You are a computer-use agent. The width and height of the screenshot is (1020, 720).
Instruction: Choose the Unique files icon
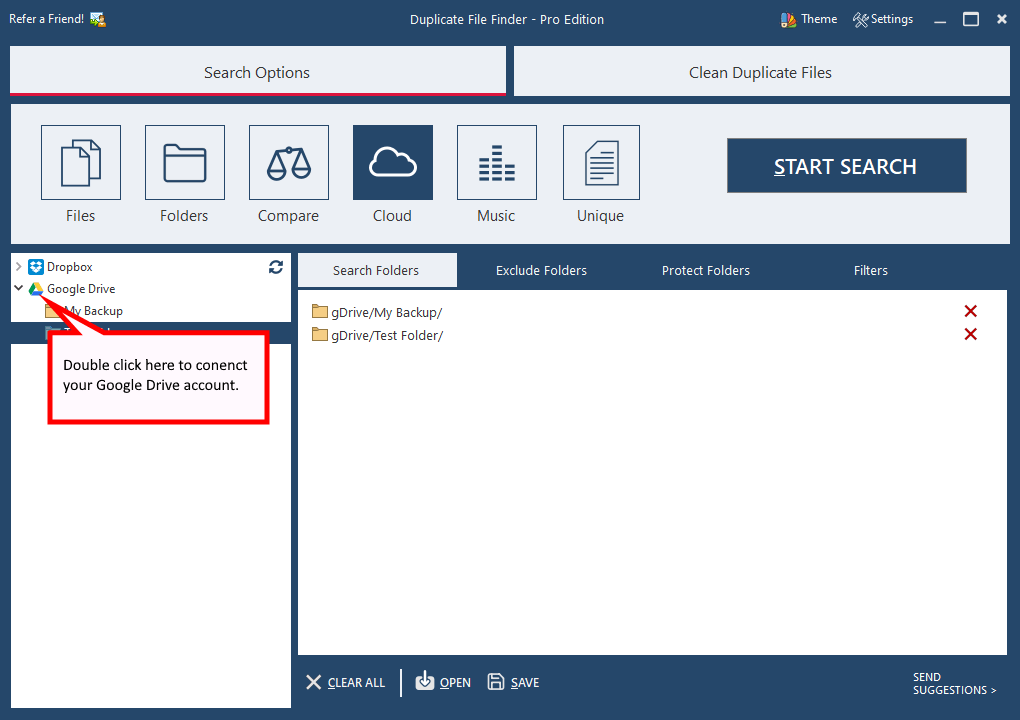click(x=601, y=163)
